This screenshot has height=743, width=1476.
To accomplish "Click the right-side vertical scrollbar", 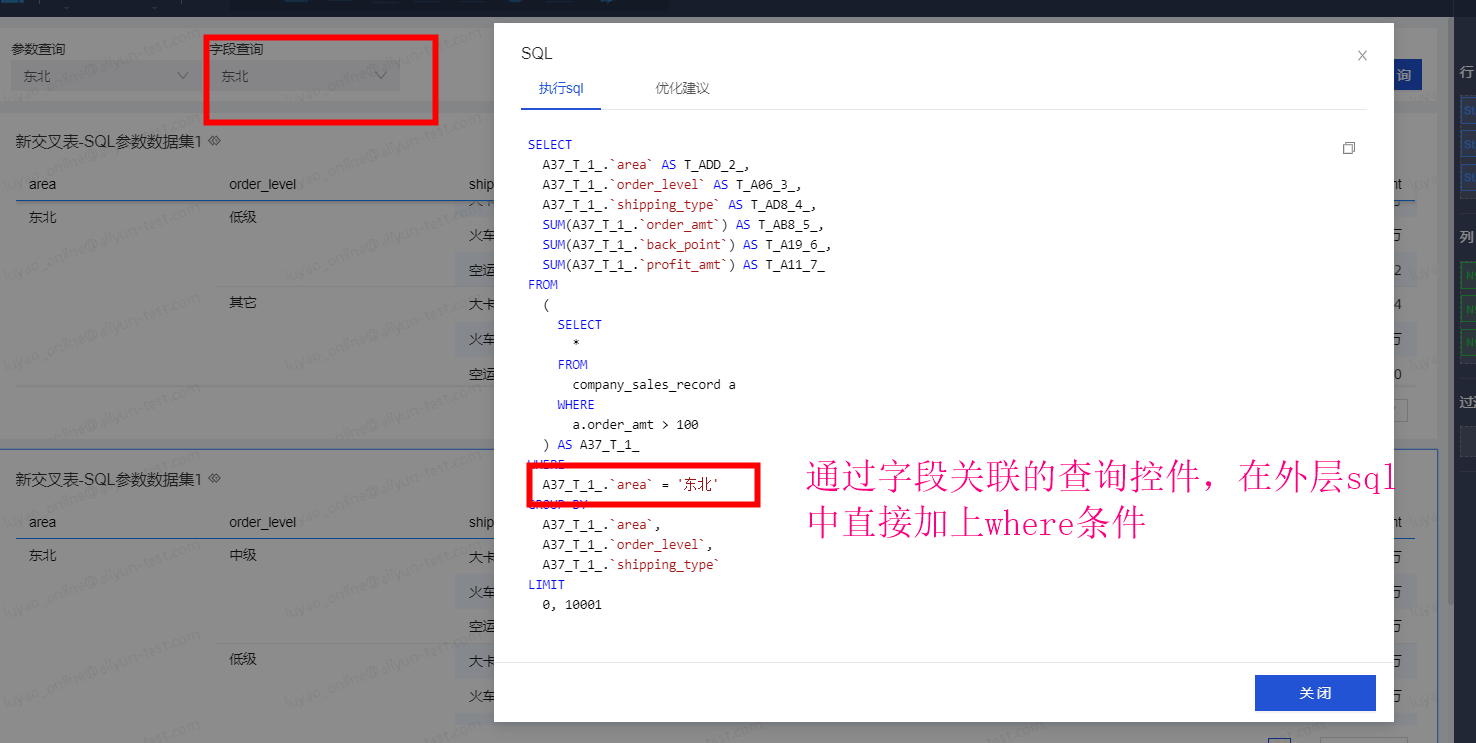I will tap(1452, 300).
